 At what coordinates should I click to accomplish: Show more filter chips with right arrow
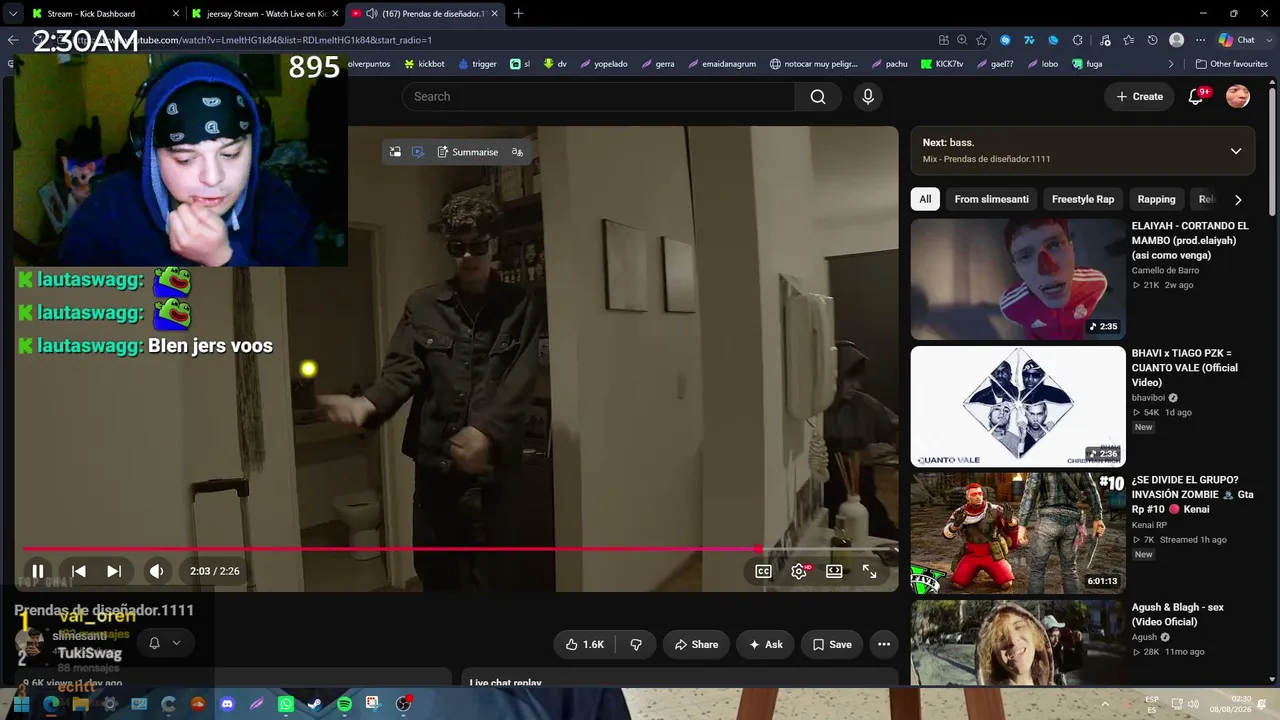[x=1238, y=199]
